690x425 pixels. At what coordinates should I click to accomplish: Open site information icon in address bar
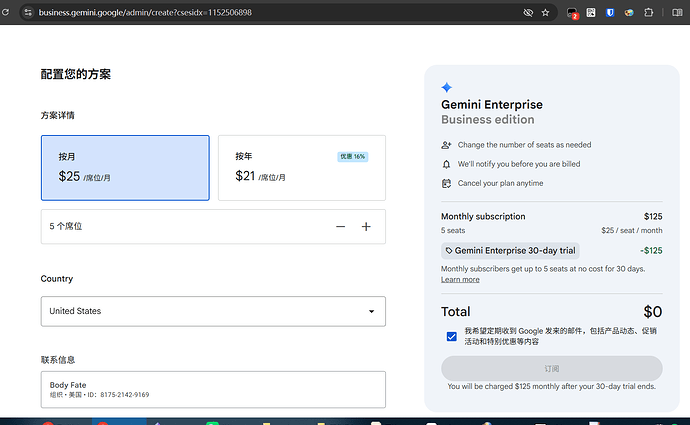click(28, 12)
